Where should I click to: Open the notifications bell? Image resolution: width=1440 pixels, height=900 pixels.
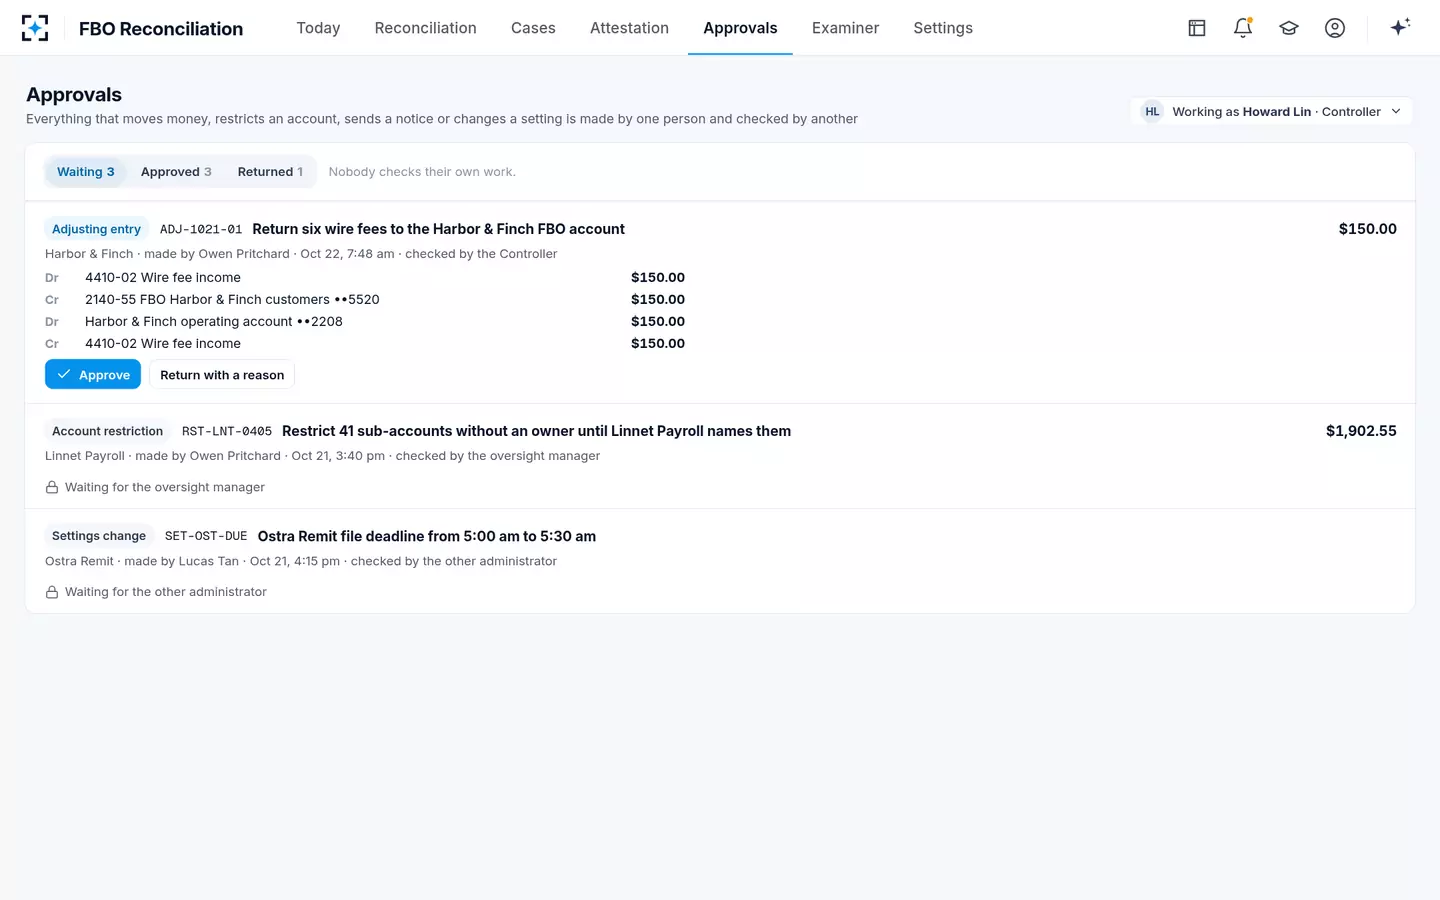pyautogui.click(x=1243, y=28)
